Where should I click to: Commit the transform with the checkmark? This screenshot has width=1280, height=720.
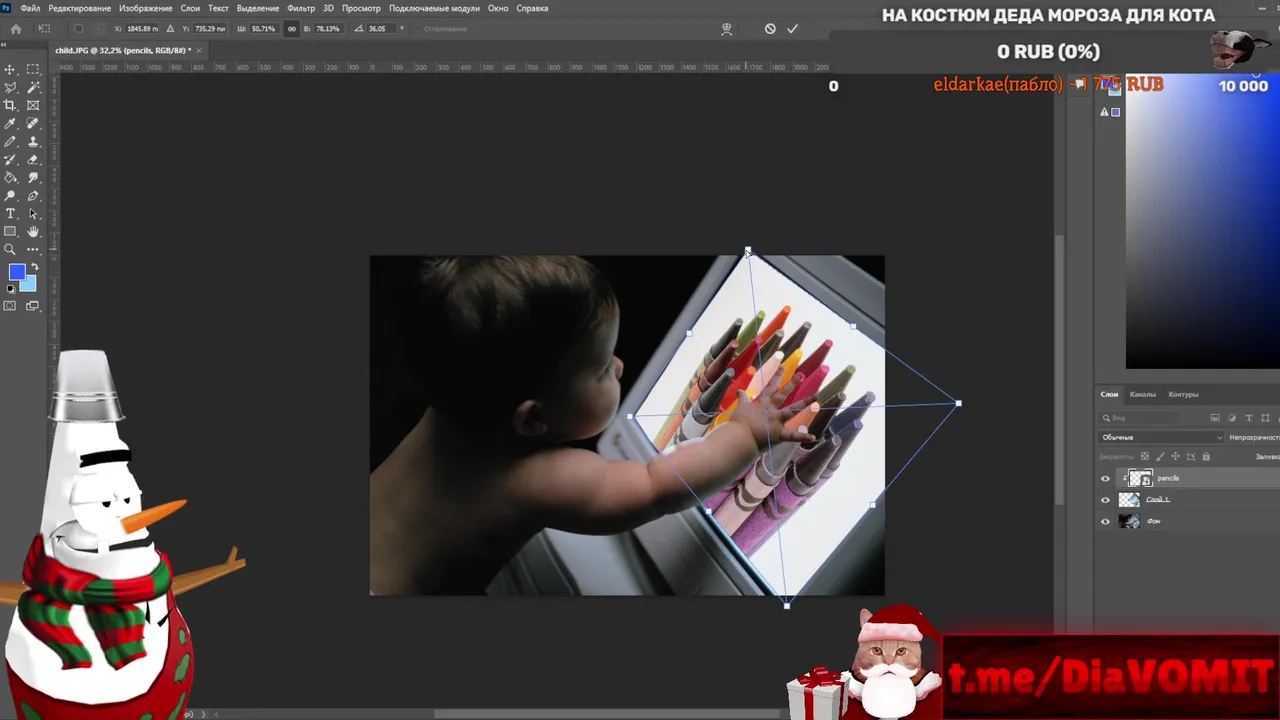click(792, 29)
